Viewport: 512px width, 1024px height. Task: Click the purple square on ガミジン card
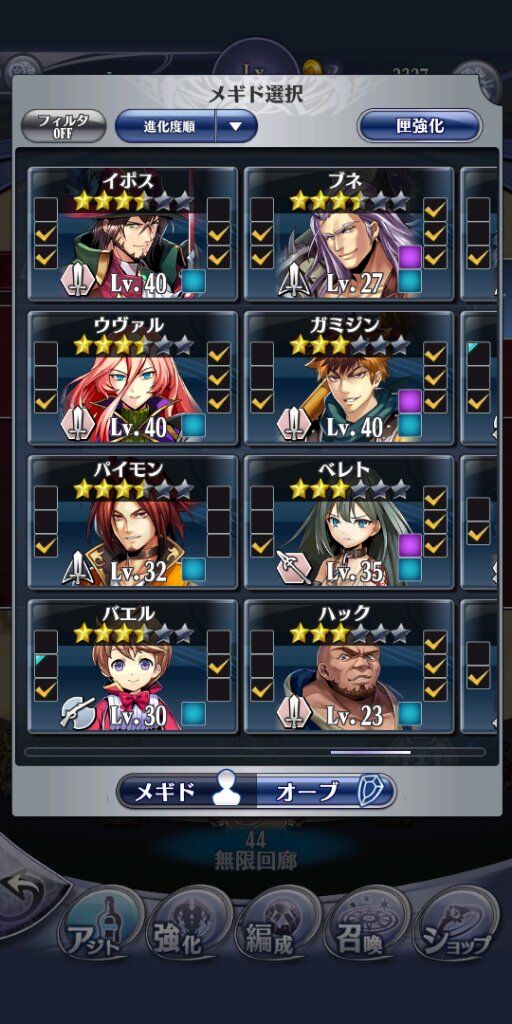pos(409,399)
